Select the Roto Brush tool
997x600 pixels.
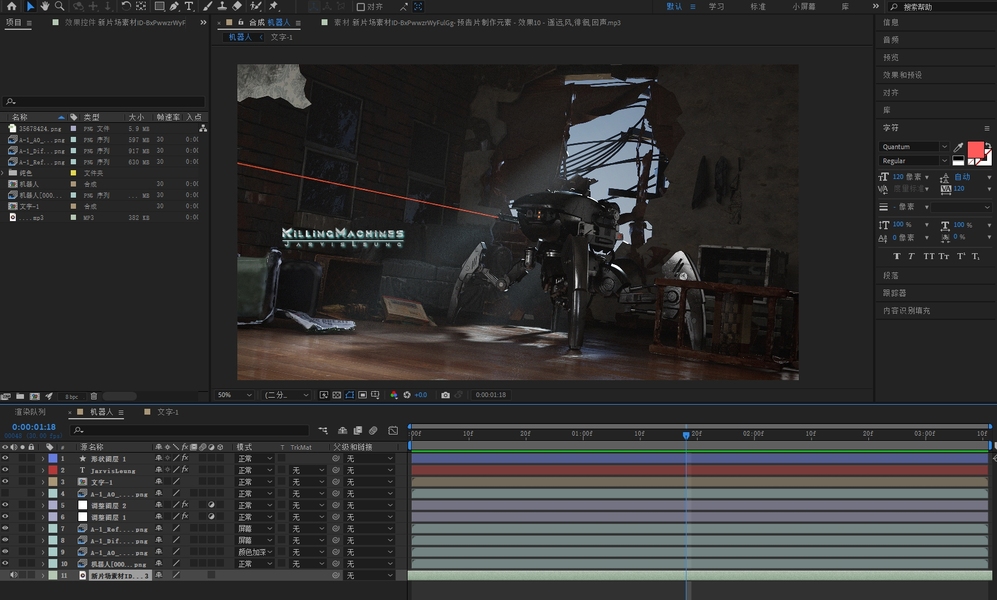[256, 6]
